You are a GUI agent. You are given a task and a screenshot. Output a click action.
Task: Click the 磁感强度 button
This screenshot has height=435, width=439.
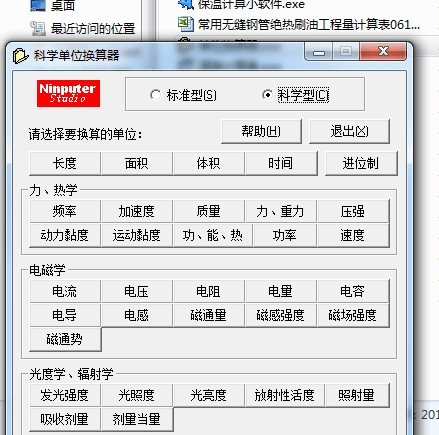click(x=281, y=315)
